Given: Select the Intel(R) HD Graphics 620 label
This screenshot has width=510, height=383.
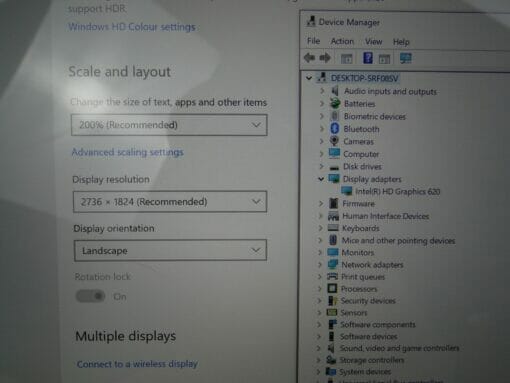Looking at the screenshot, I should click(398, 191).
